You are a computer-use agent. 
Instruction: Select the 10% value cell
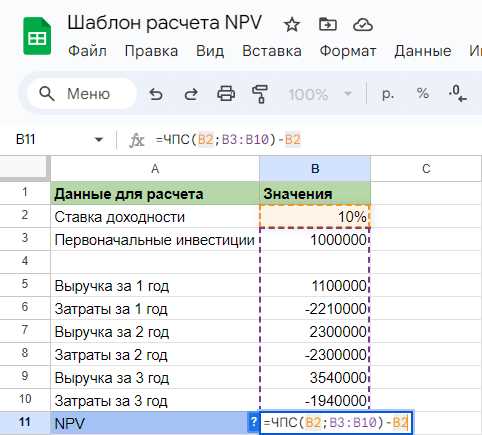coord(315,216)
